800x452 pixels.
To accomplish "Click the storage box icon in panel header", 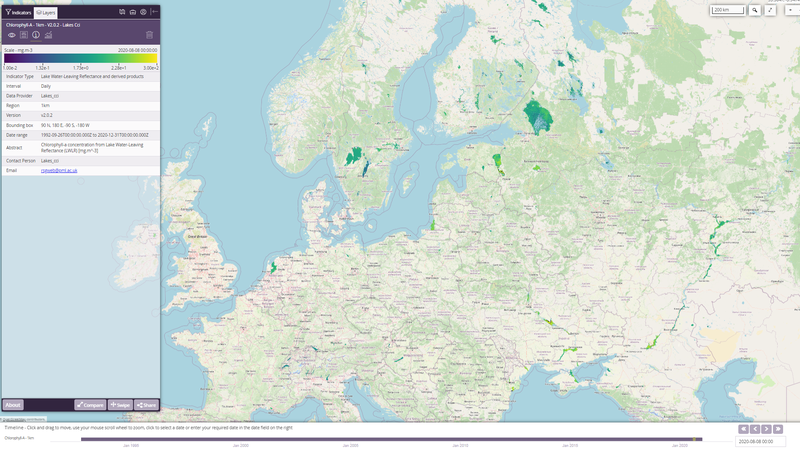I will click(132, 12).
